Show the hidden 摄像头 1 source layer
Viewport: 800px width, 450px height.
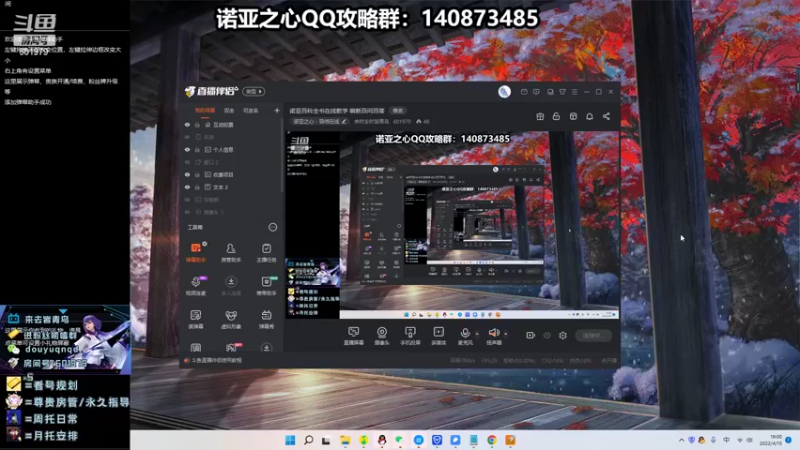(187, 212)
